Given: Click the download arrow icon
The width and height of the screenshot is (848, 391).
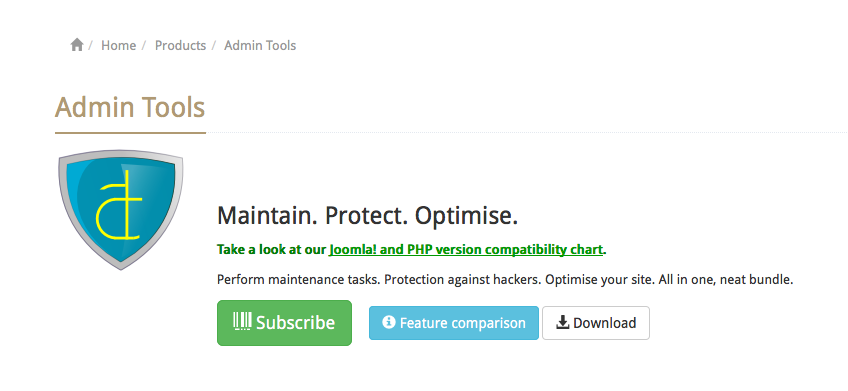Looking at the screenshot, I should [562, 322].
